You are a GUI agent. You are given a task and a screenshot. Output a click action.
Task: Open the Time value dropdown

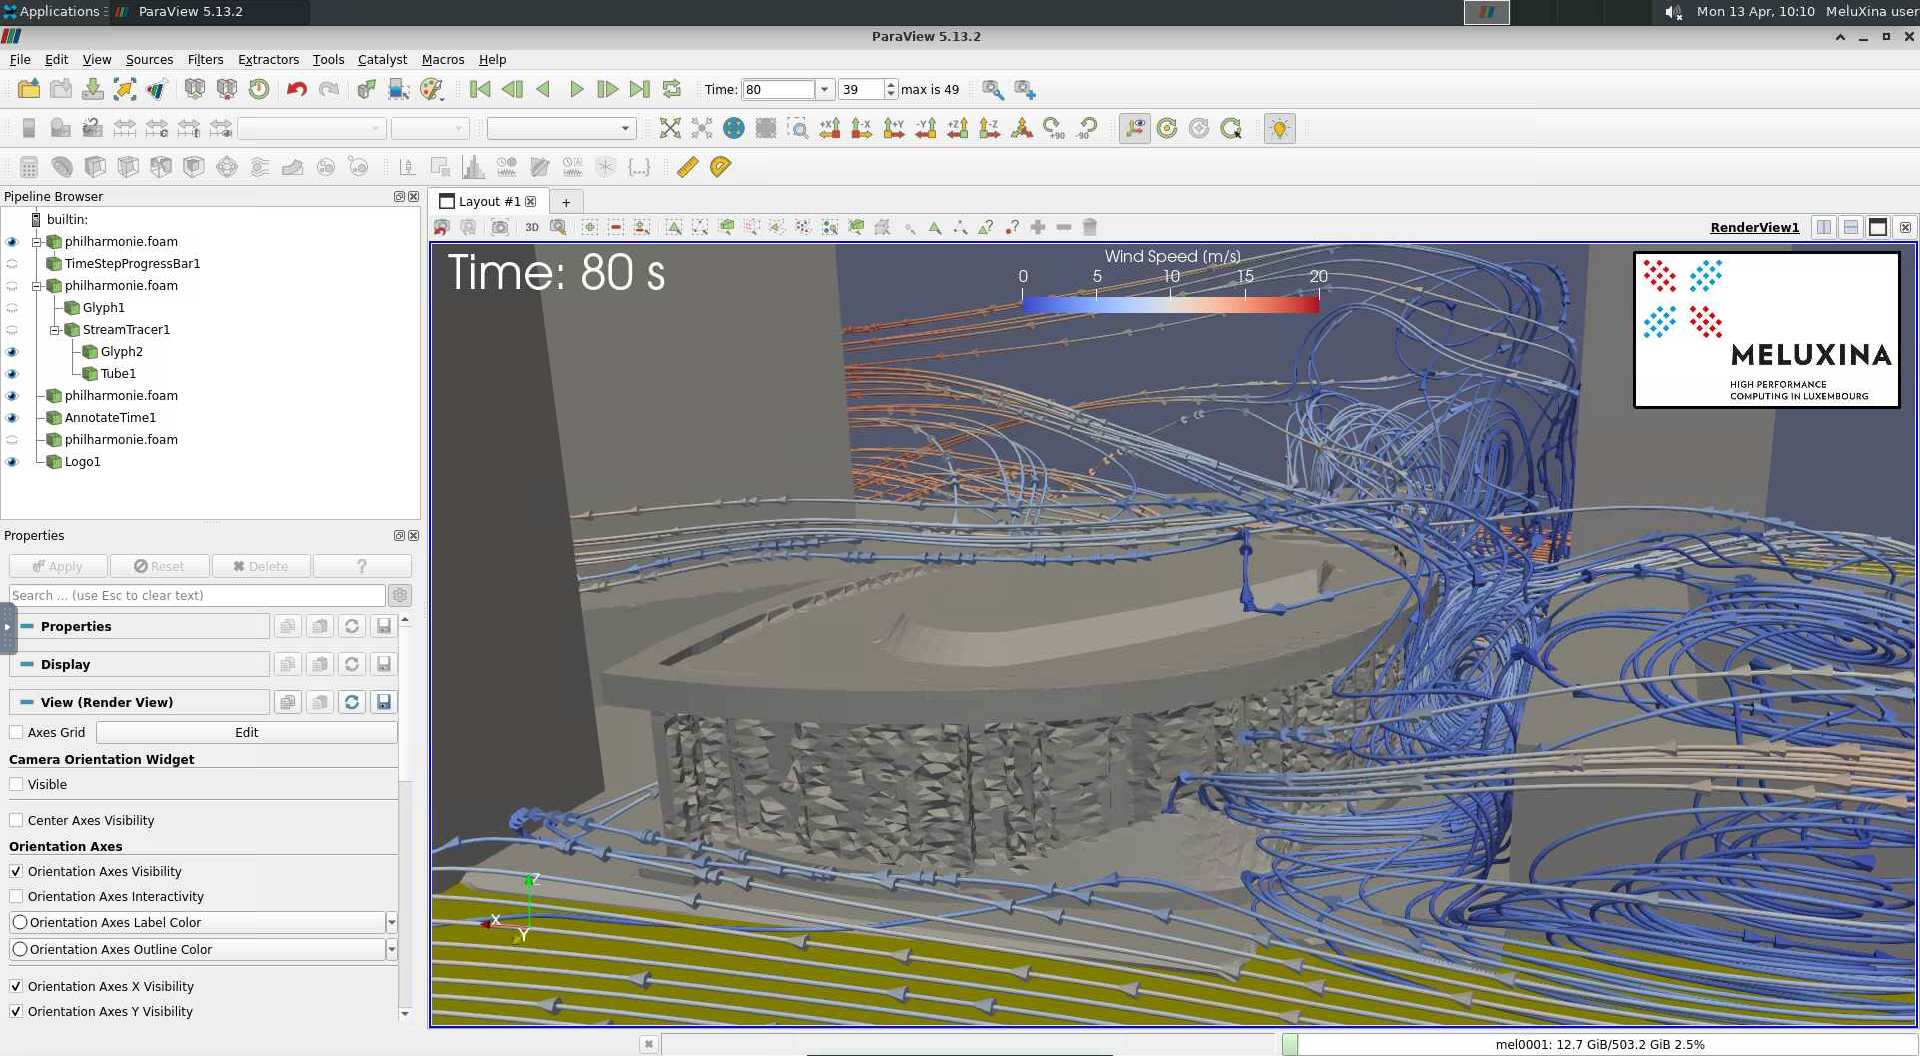(824, 90)
